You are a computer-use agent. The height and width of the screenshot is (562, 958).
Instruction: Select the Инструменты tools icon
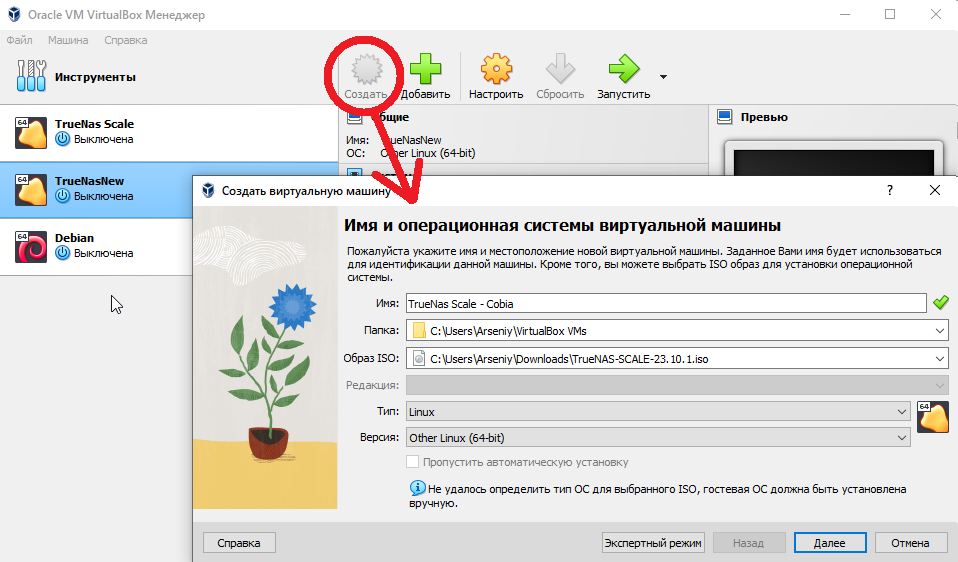[31, 76]
